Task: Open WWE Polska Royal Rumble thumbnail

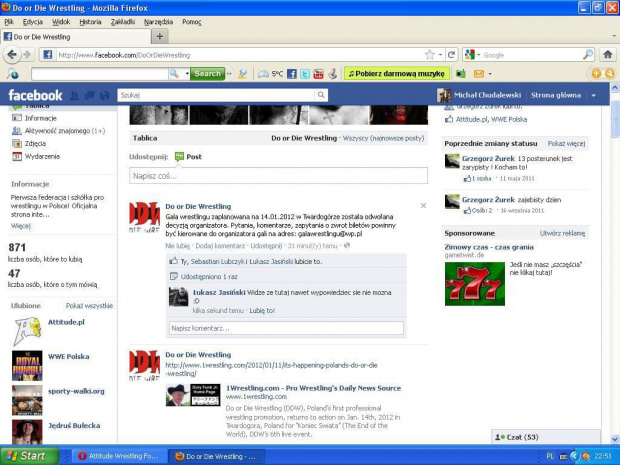Action: point(27,366)
